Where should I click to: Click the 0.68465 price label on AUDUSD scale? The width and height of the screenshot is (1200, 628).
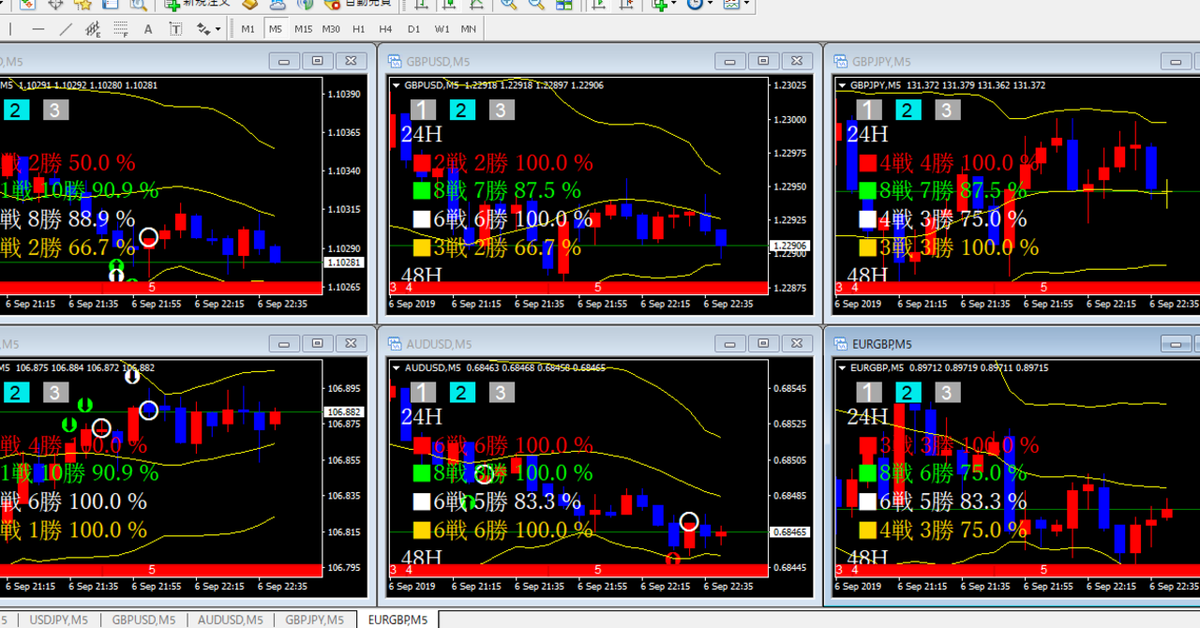[x=790, y=533]
